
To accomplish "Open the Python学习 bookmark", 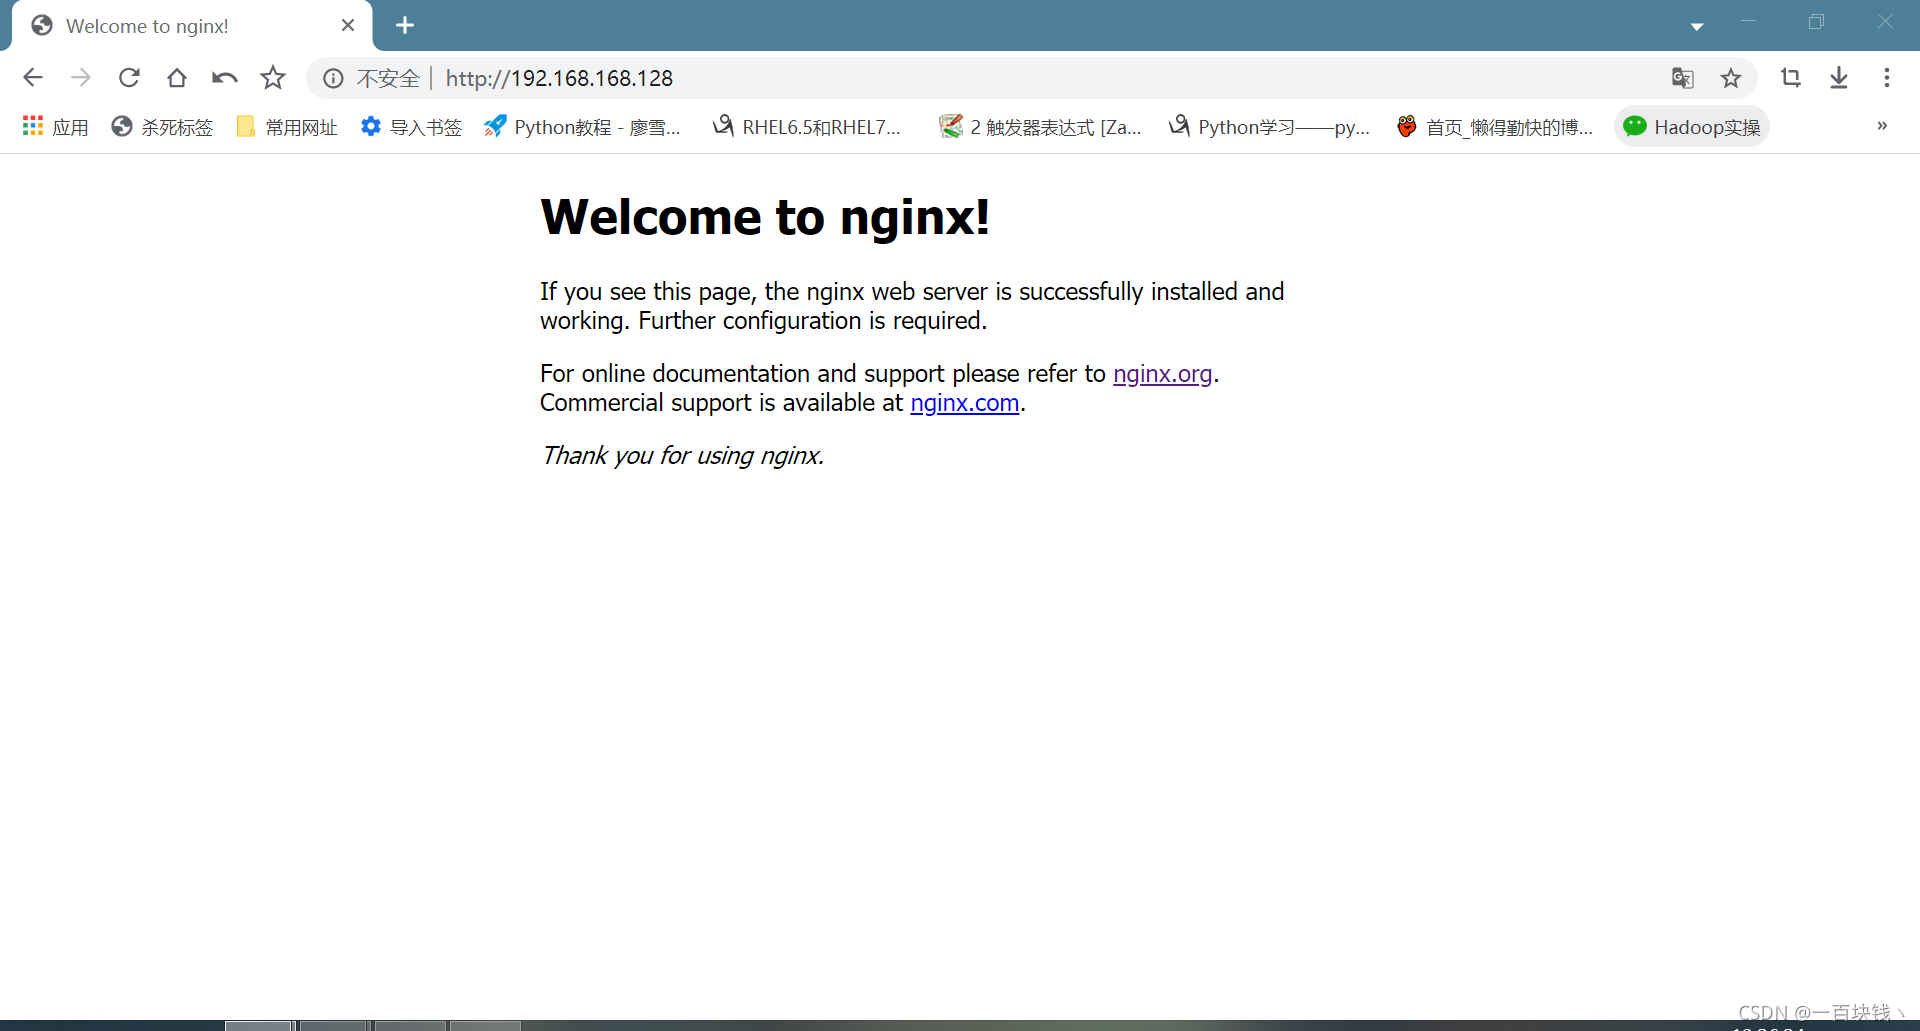I will pyautogui.click(x=1269, y=127).
